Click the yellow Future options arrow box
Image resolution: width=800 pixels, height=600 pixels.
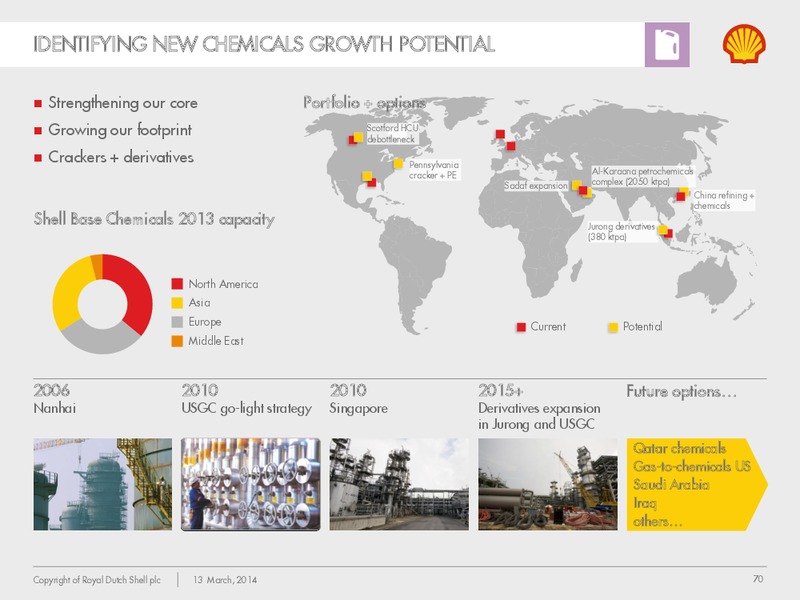(x=696, y=484)
